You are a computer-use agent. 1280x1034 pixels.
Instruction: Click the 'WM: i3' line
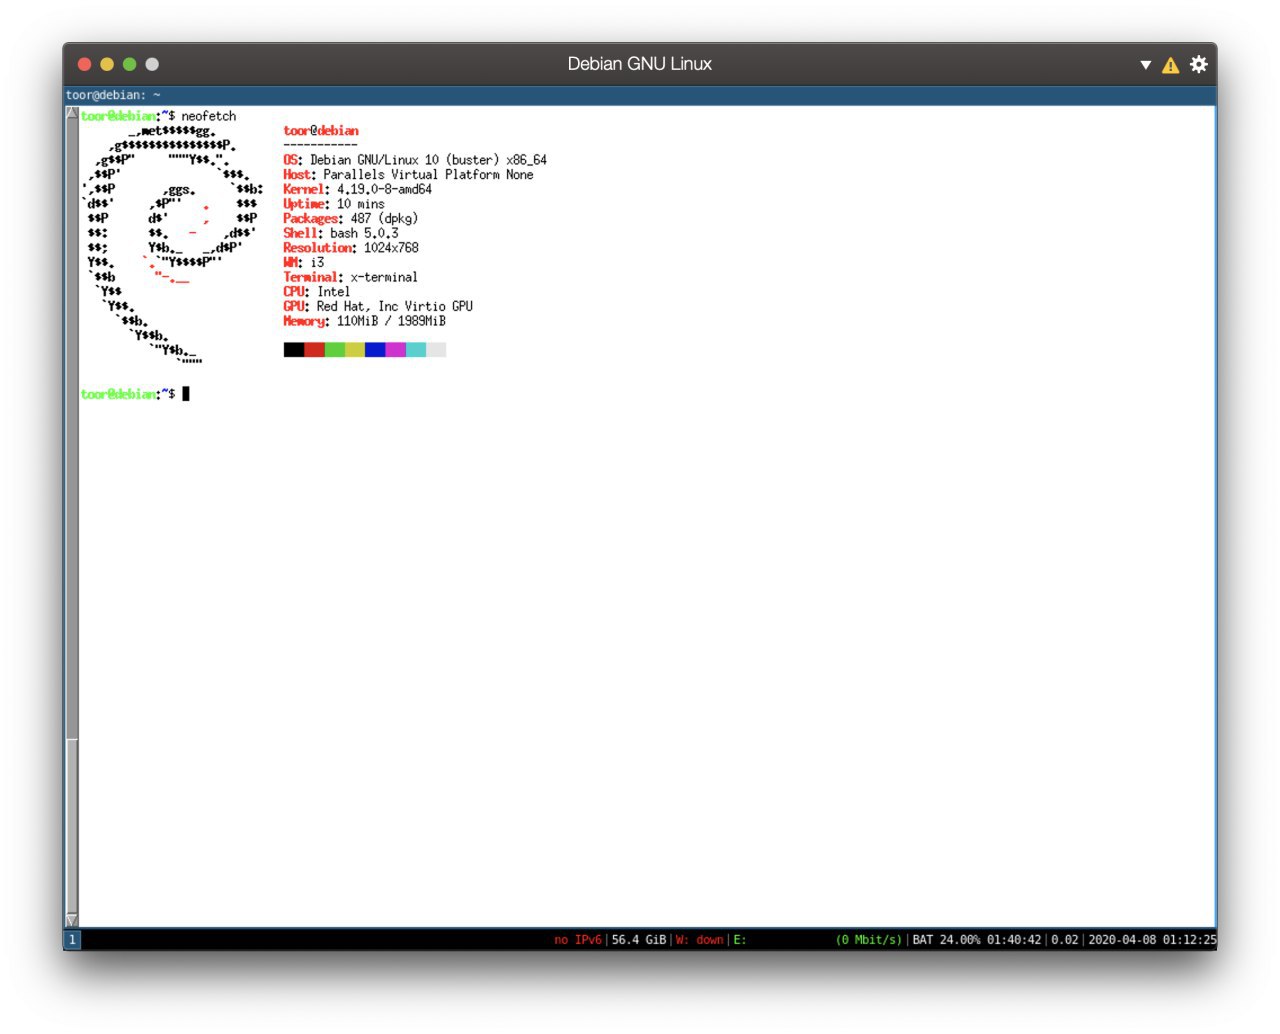(304, 262)
